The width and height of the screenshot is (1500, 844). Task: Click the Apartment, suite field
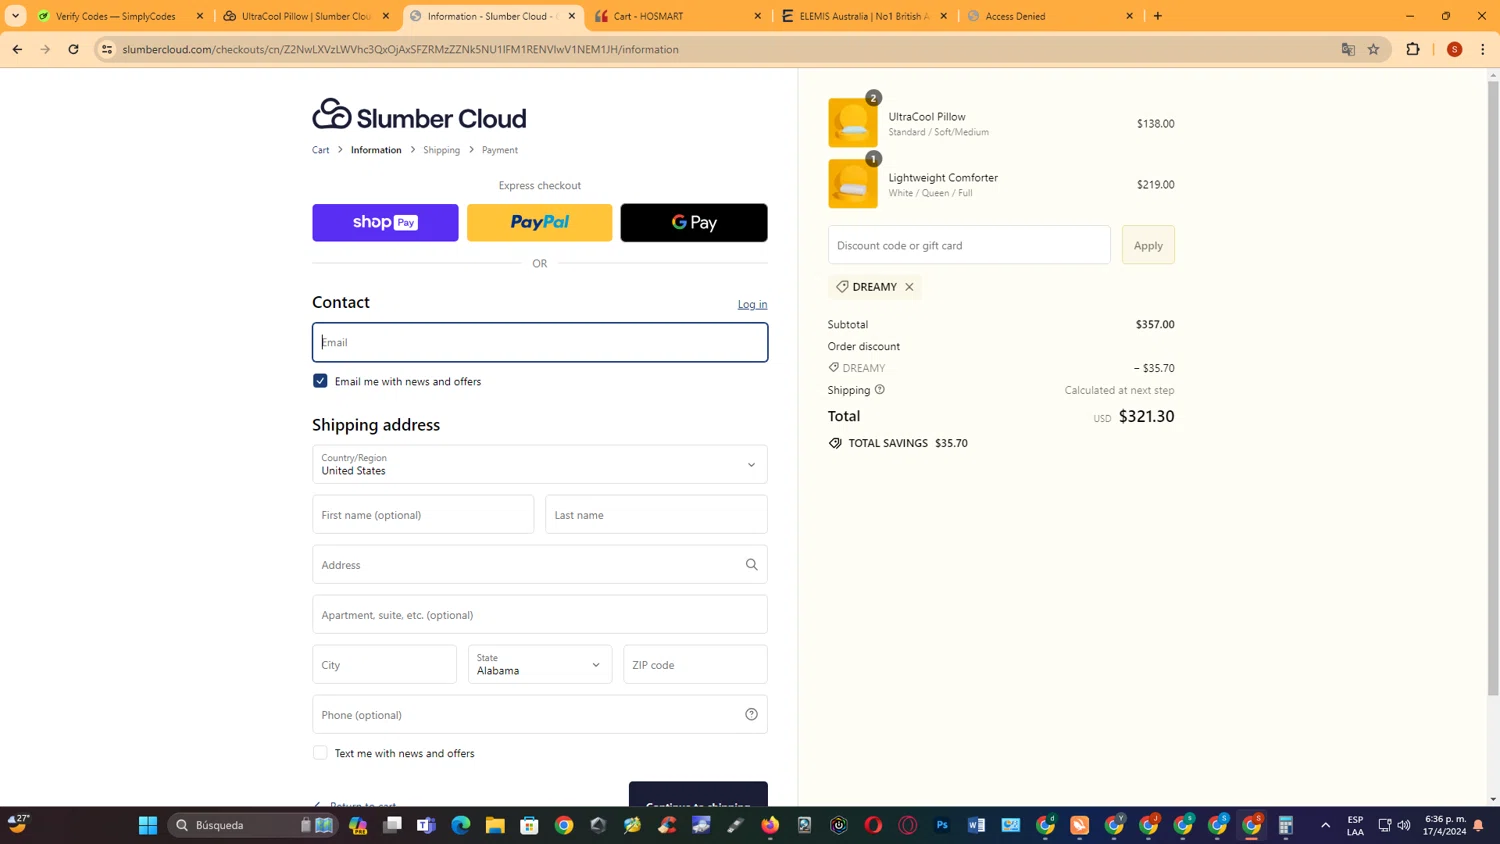click(540, 614)
